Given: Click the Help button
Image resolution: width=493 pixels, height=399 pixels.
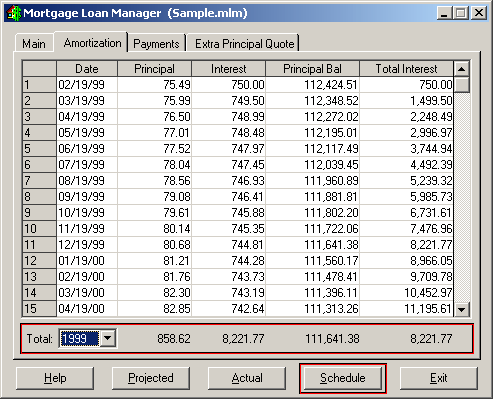Looking at the screenshot, I should click(x=55, y=378).
